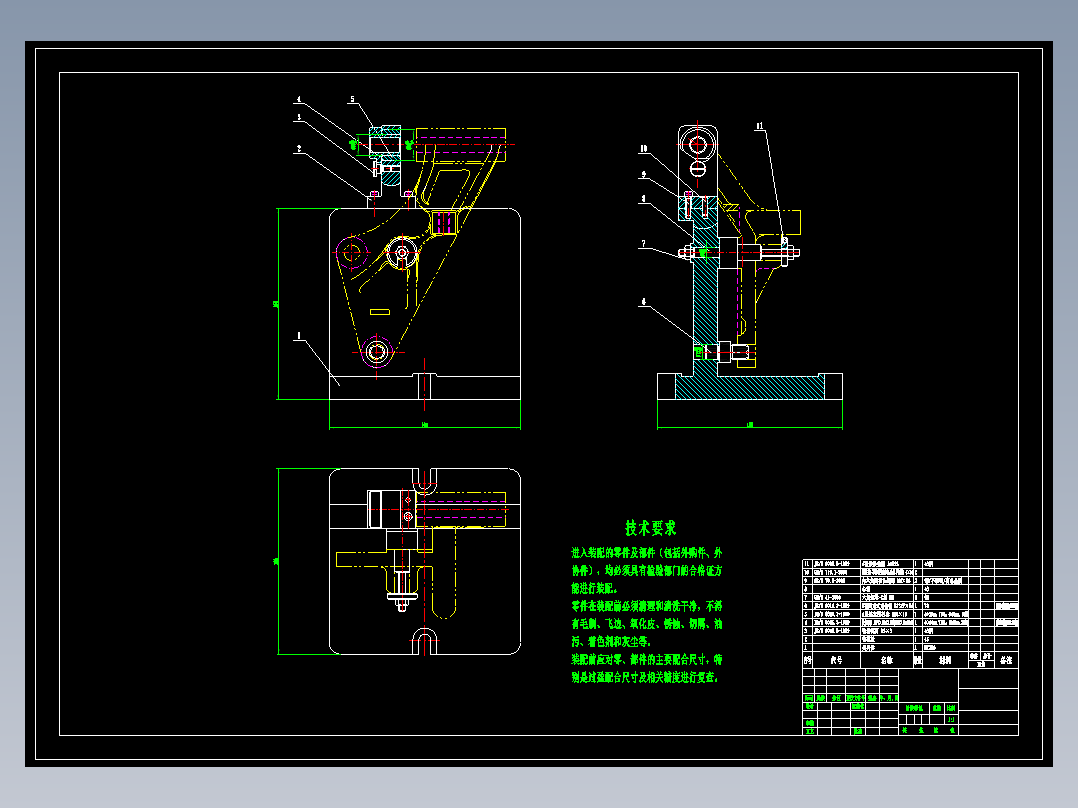Click part balloon number 1 in front view
The image size is (1078, 808).
tap(299, 336)
